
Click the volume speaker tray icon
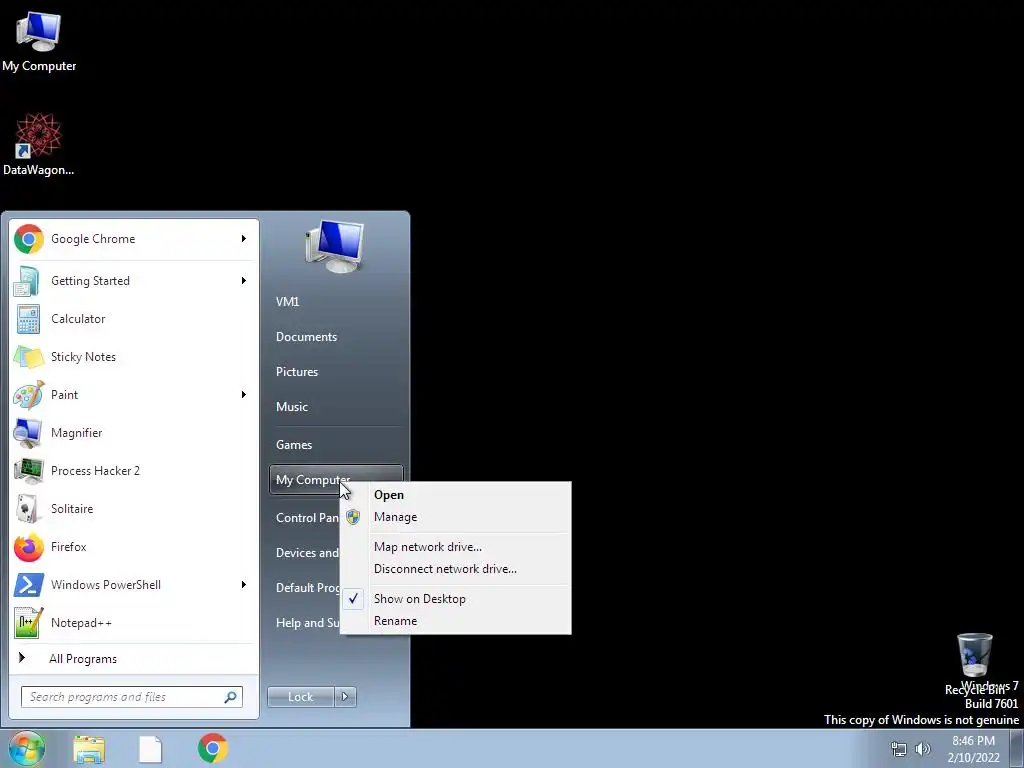click(x=923, y=749)
